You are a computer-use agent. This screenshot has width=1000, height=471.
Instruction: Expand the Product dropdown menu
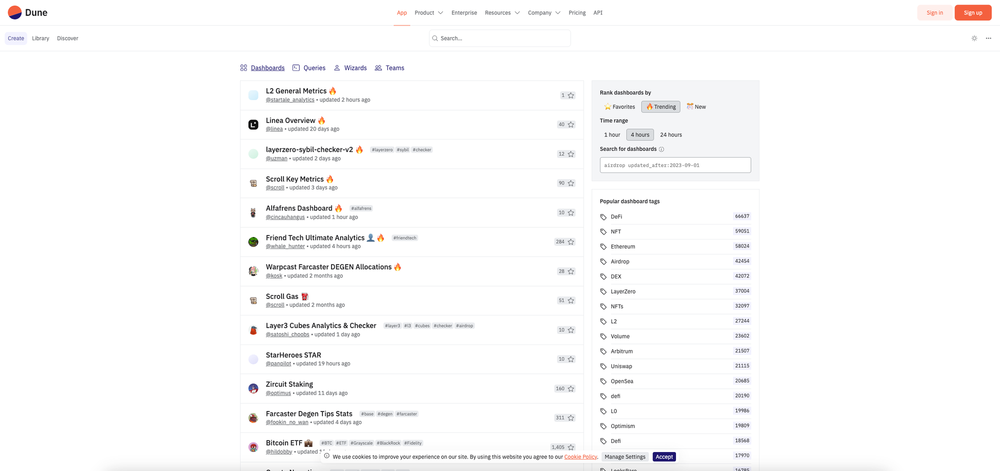tap(429, 13)
